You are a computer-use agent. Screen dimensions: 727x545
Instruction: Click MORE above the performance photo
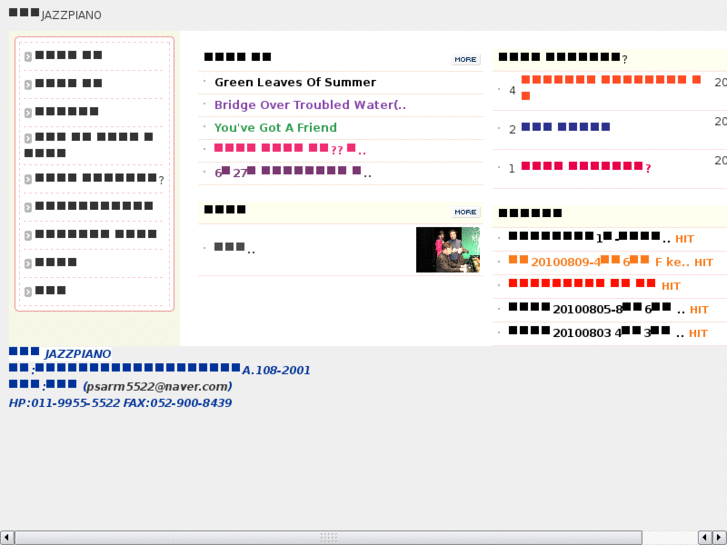click(466, 212)
